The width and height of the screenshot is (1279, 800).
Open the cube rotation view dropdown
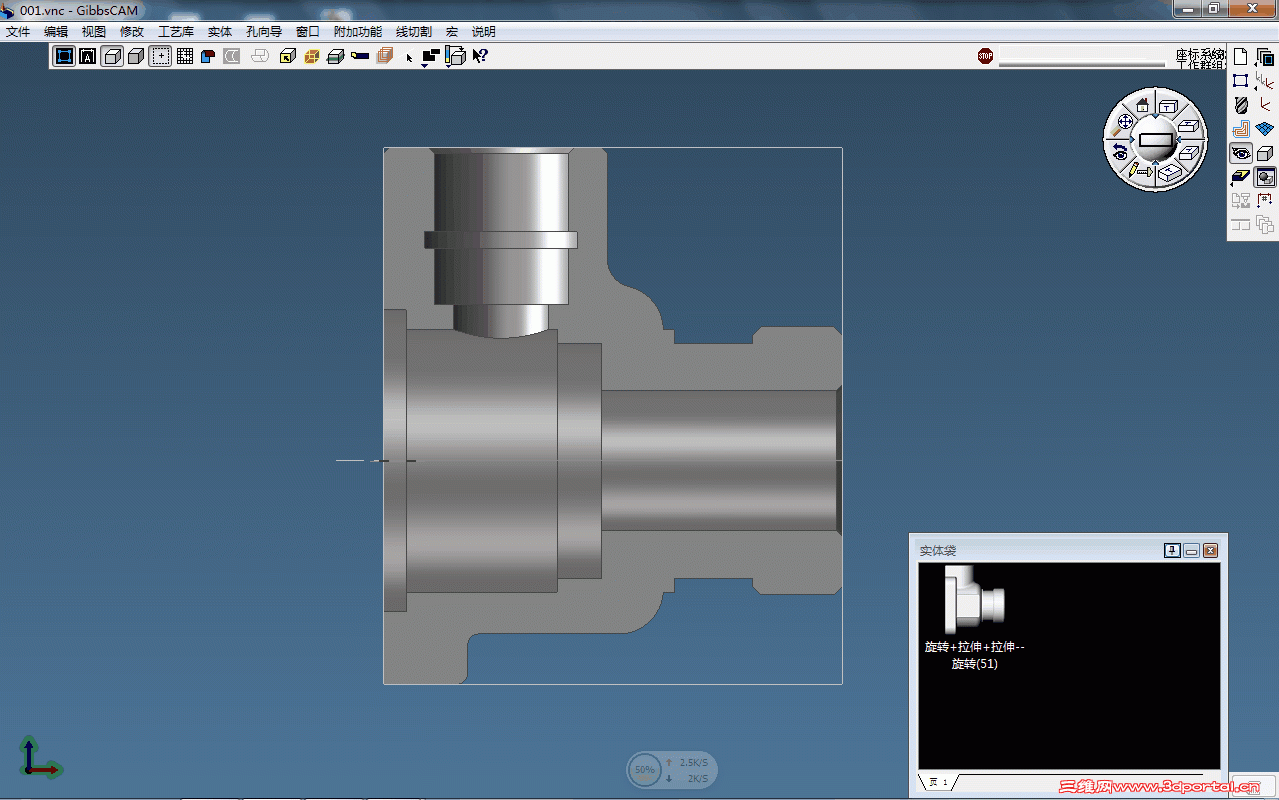pos(455,57)
